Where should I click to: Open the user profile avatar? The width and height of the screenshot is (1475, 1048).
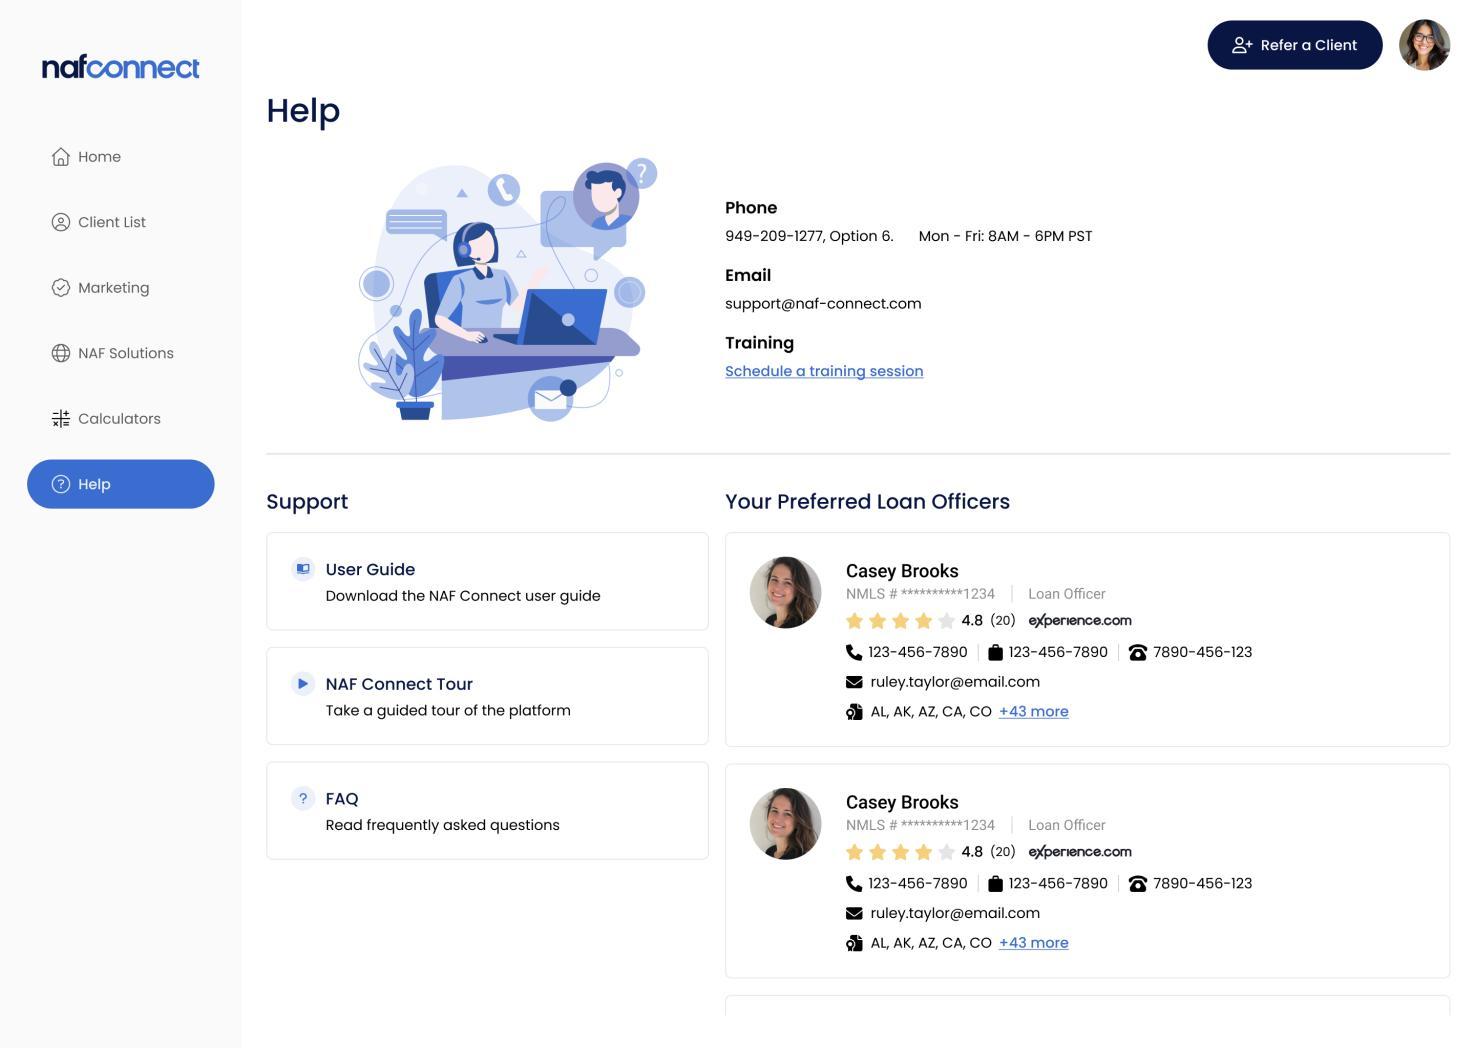click(1424, 45)
